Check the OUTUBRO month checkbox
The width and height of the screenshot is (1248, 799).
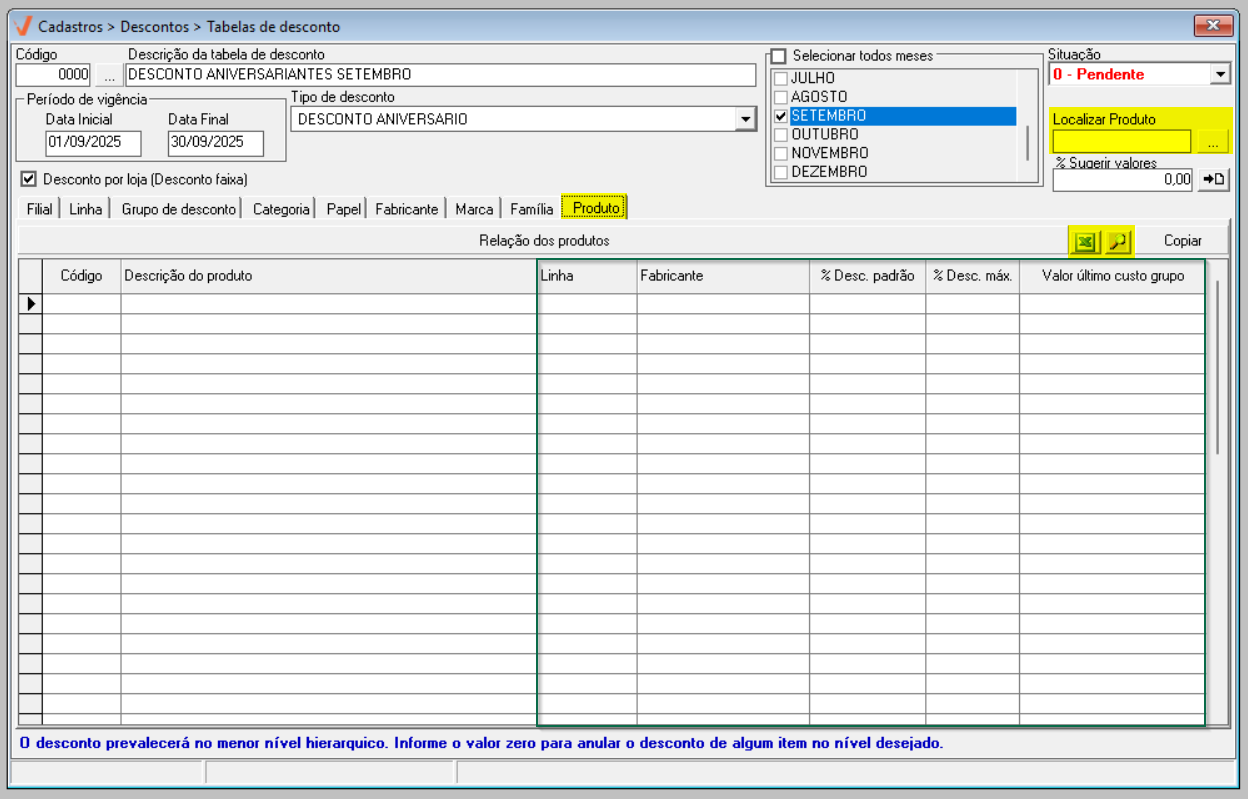(x=781, y=135)
